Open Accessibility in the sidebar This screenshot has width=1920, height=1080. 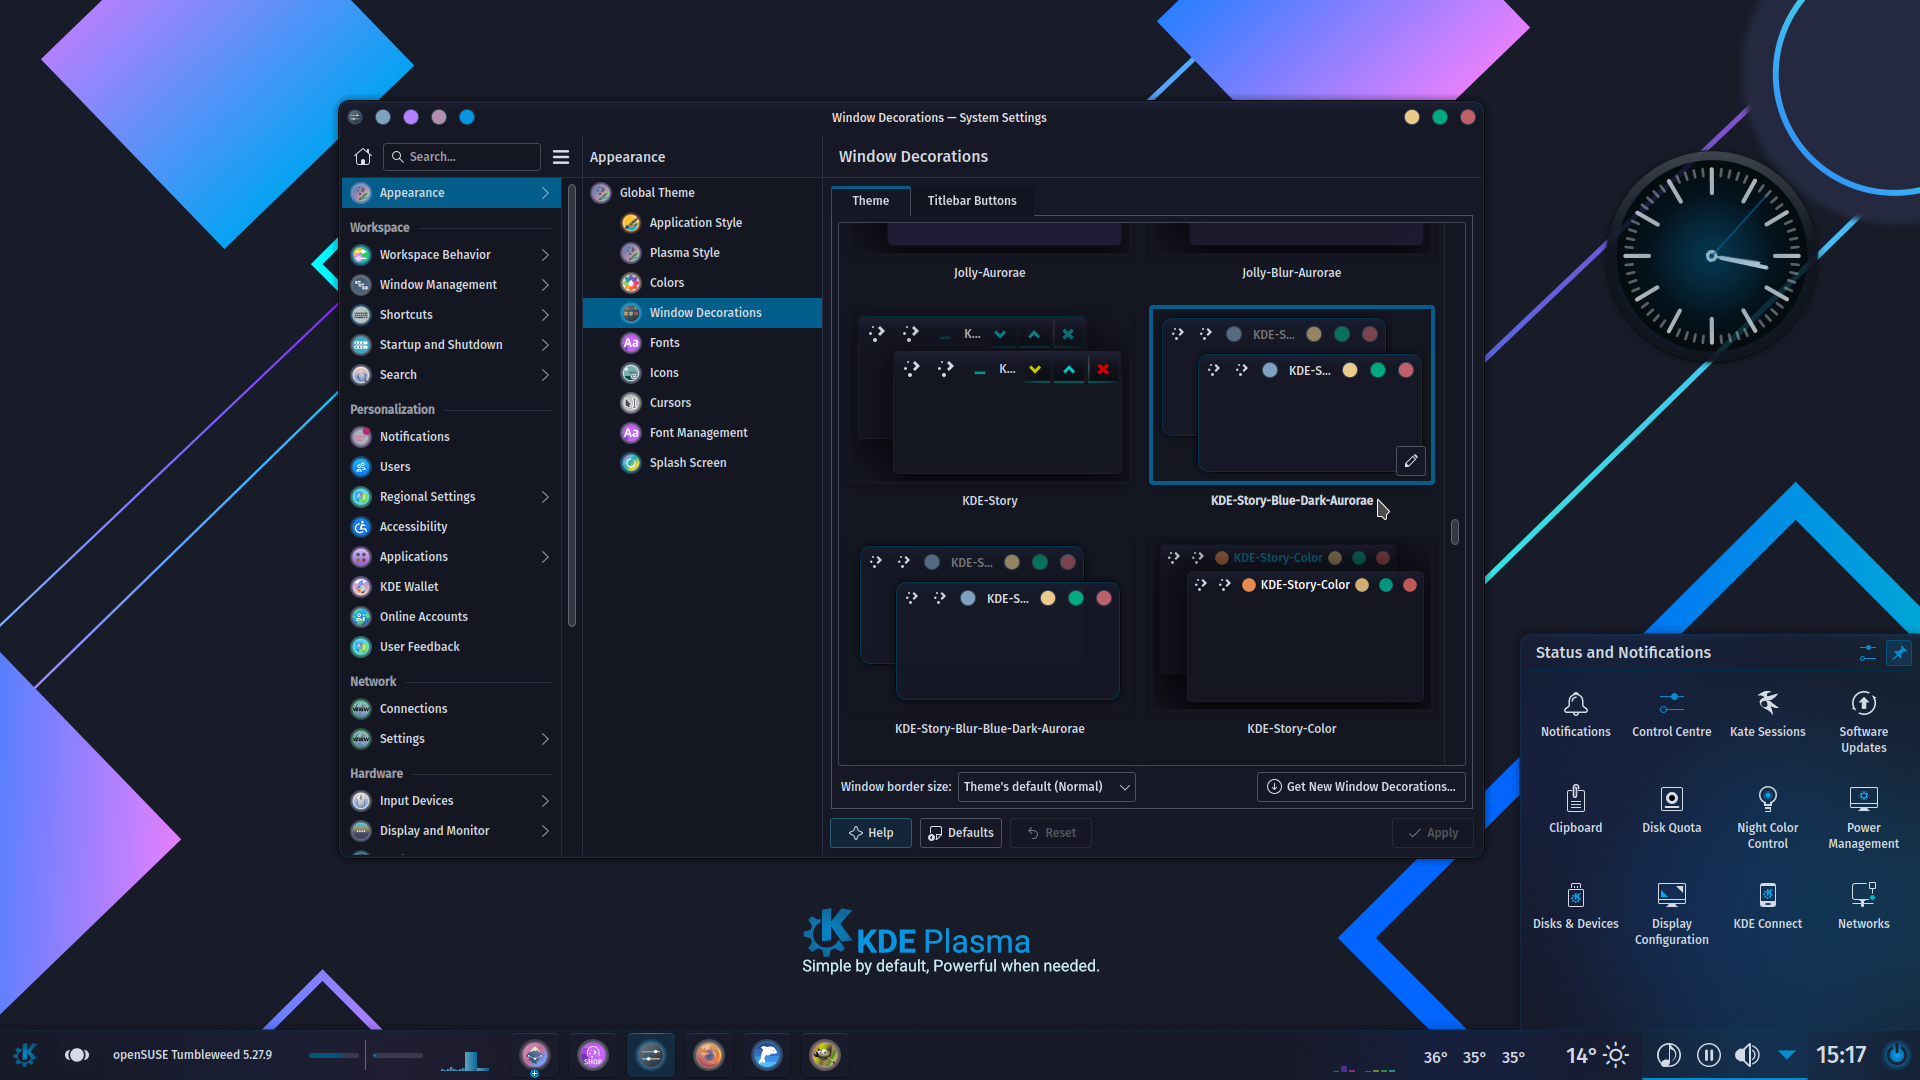click(451, 527)
